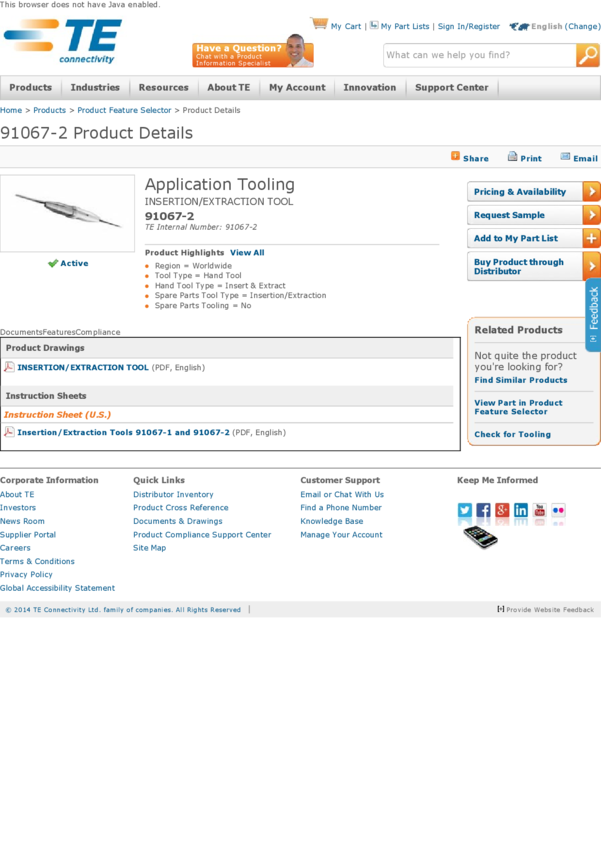This screenshot has width=601, height=850.
Task: Open the Resources menu
Action: coord(164,87)
